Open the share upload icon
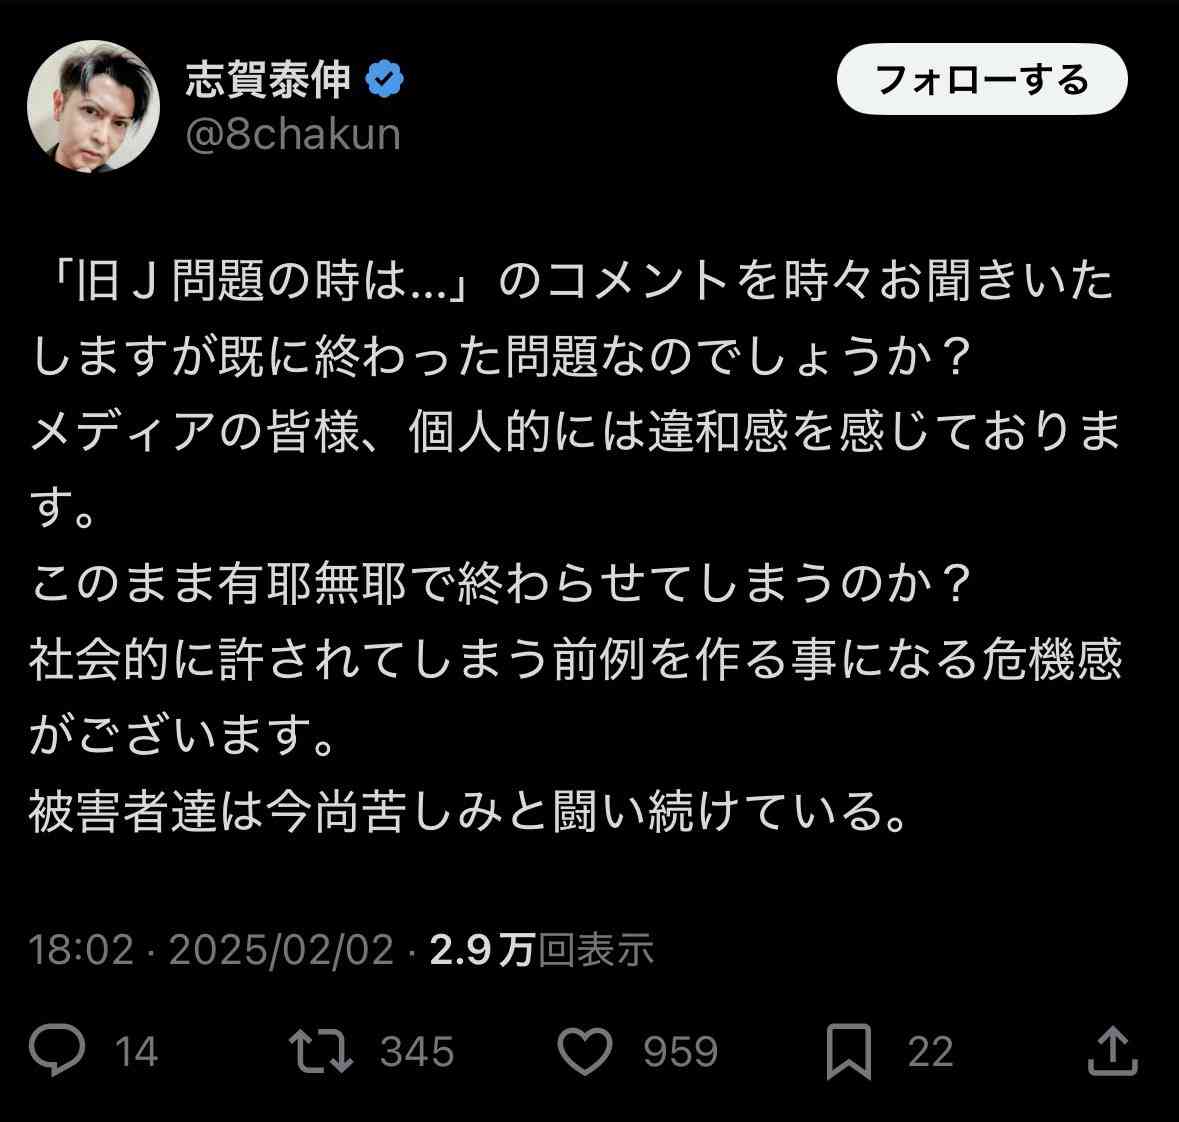The height and width of the screenshot is (1122, 1179). click(1113, 1051)
